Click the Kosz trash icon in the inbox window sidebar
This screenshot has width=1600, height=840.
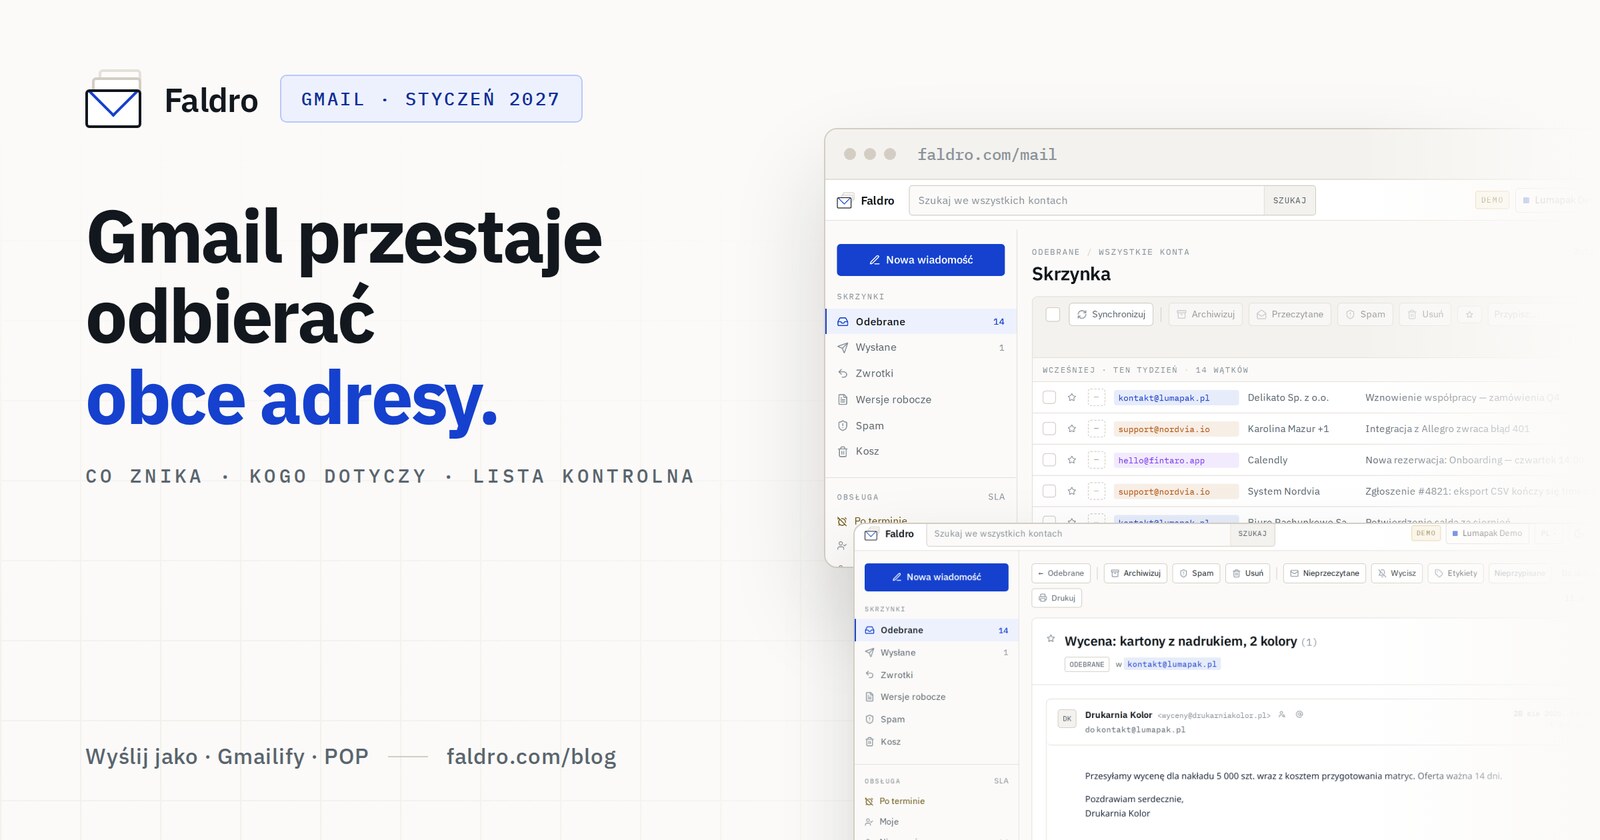tap(842, 452)
